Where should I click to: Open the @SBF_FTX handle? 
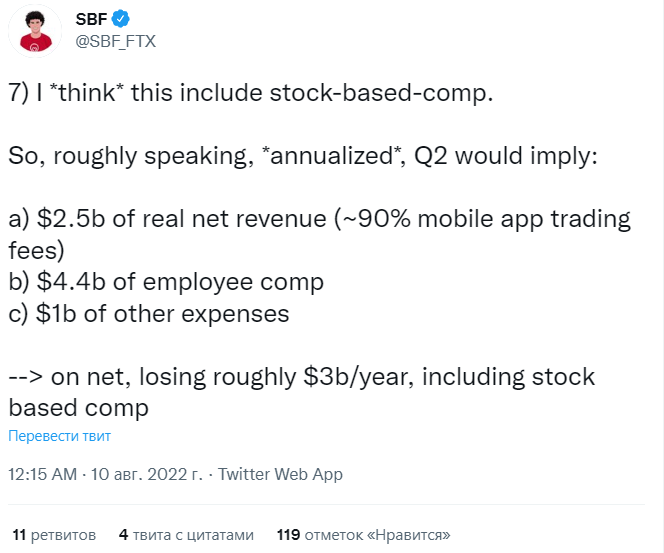(115, 41)
